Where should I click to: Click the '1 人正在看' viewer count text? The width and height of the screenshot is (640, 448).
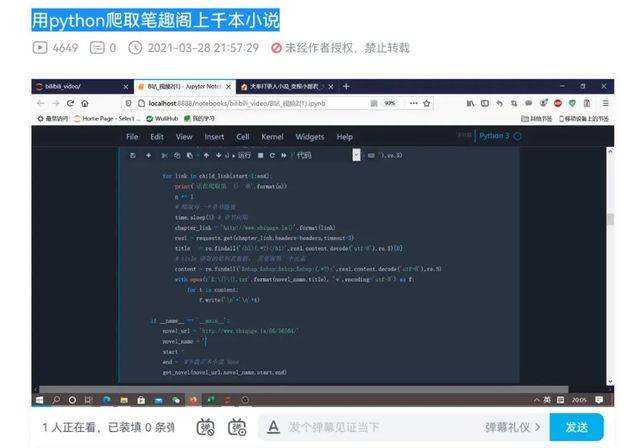(x=69, y=427)
